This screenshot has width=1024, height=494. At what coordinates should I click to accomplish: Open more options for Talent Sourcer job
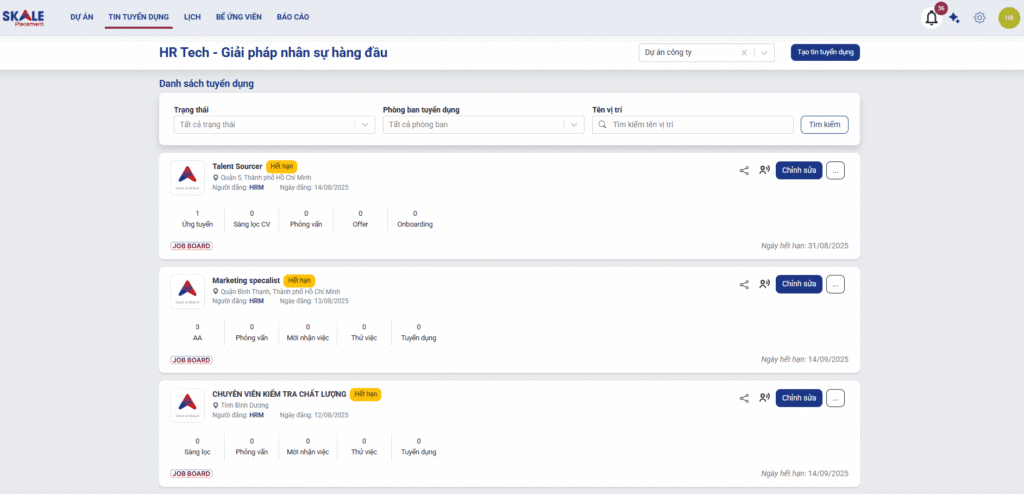(836, 170)
